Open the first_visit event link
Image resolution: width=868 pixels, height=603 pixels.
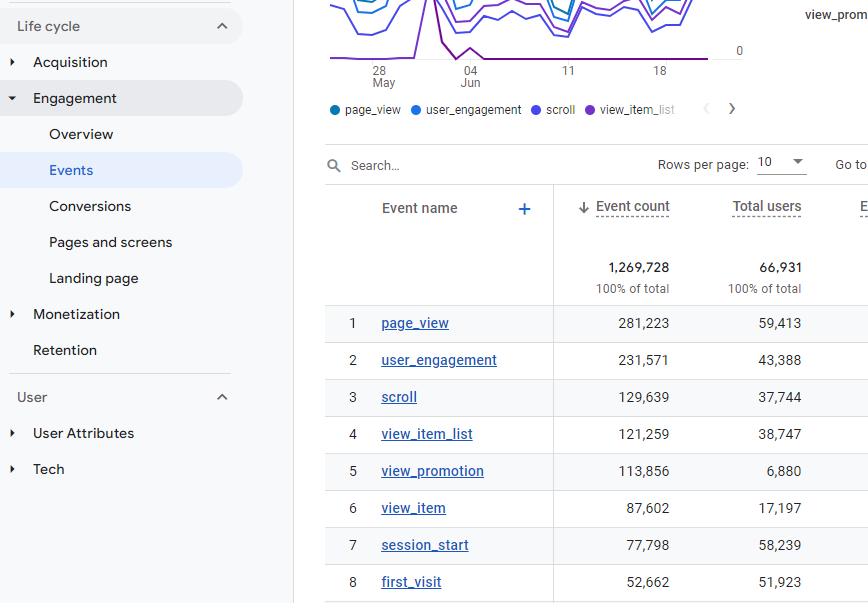pos(411,582)
